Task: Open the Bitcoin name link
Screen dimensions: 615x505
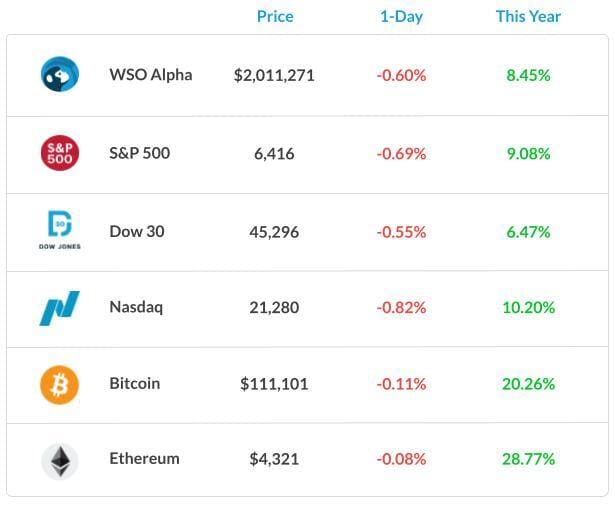Action: pyautogui.click(x=135, y=383)
